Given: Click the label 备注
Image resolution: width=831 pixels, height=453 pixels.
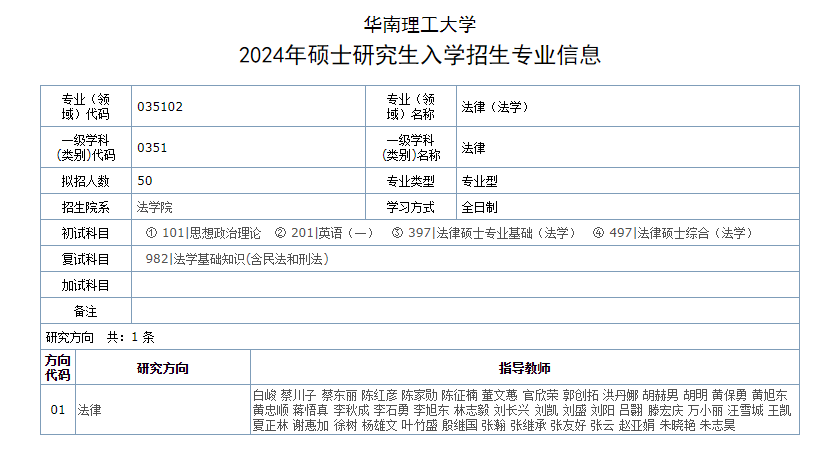Looking at the screenshot, I should (86, 312).
